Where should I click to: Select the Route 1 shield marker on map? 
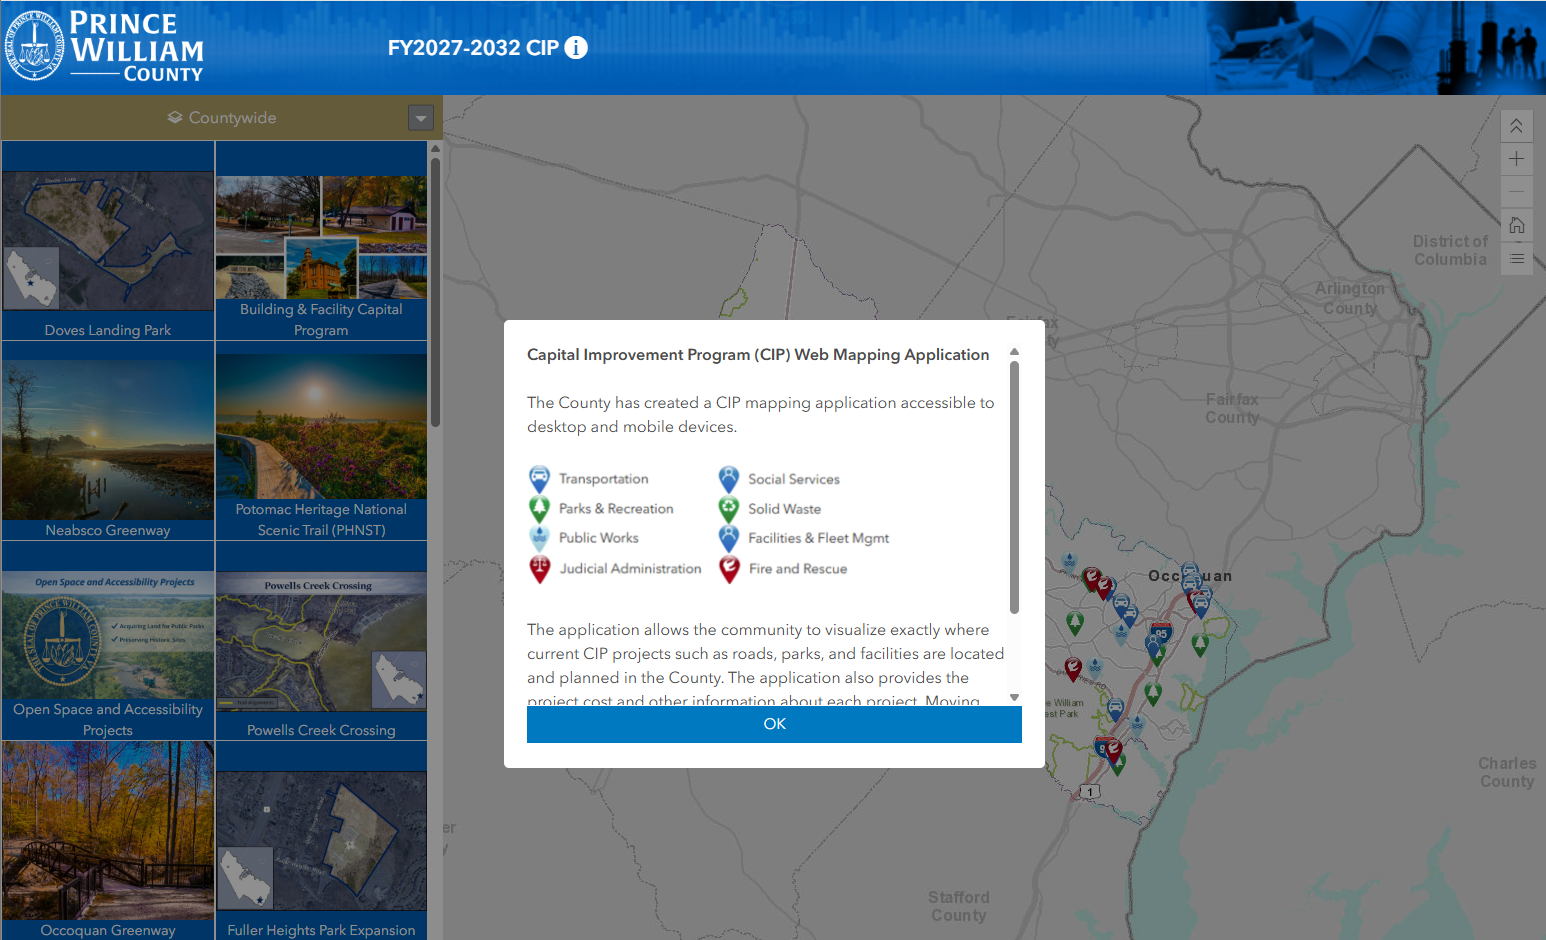point(1090,791)
